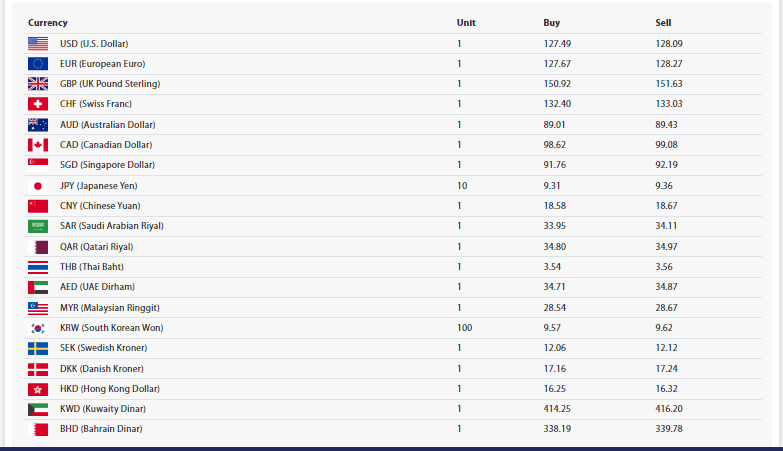Click the Currency column header
783x451 pixels.
tap(48, 22)
